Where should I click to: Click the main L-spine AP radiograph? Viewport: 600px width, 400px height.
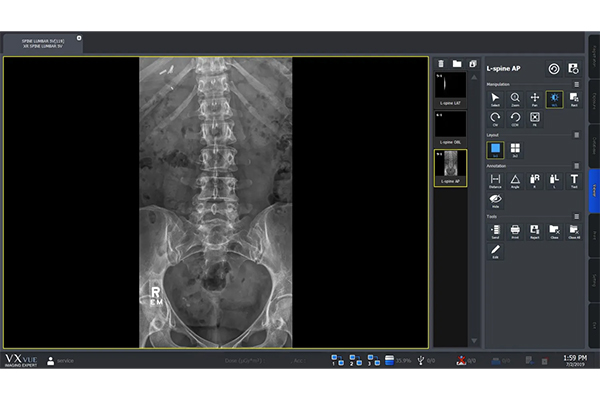pyautogui.click(x=216, y=202)
